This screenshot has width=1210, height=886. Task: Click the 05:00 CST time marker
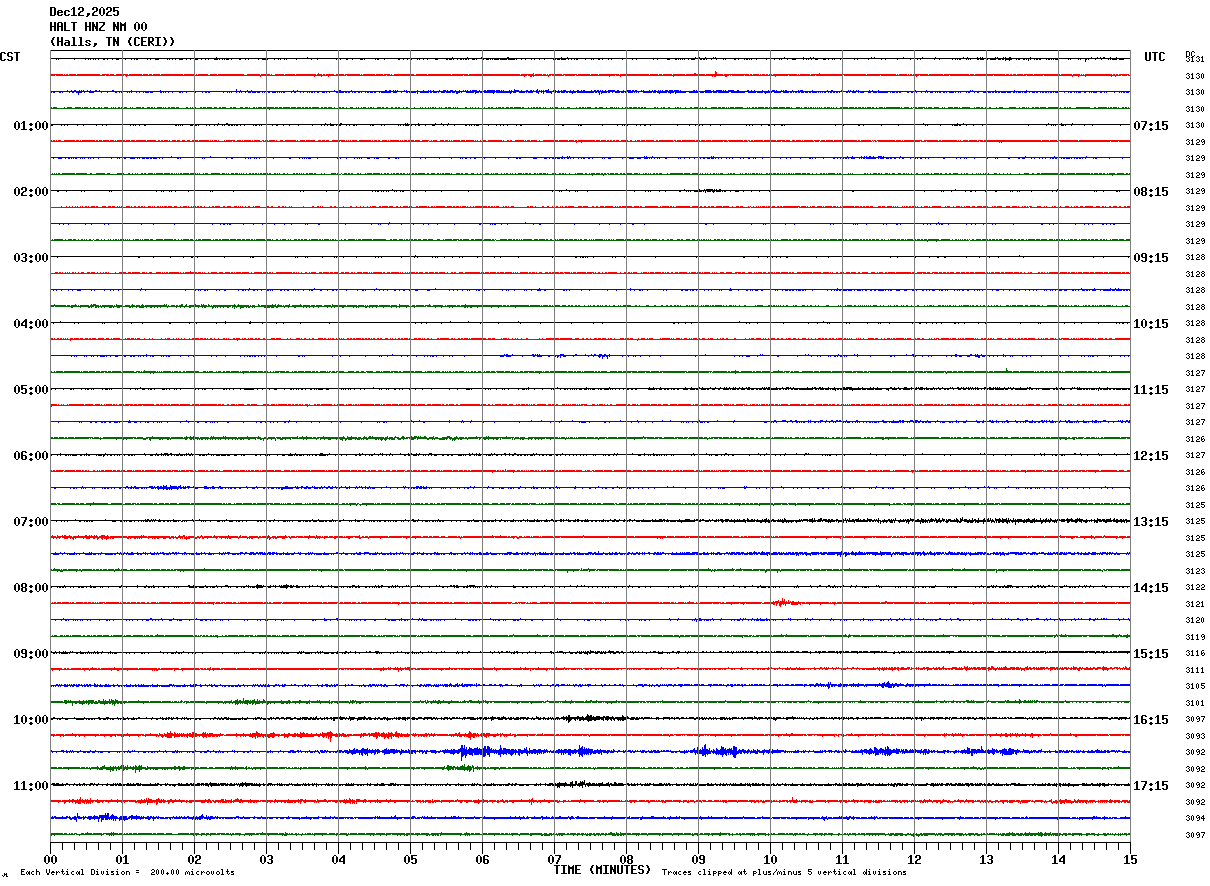[31, 390]
